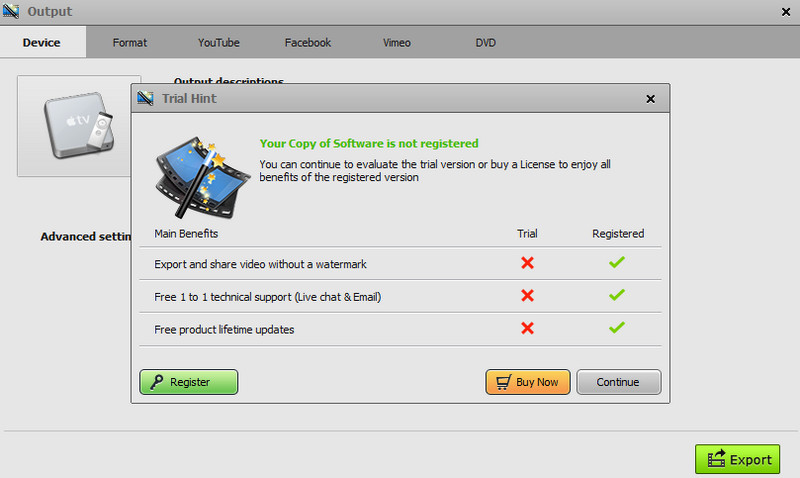Click the film strip magic wand logo
Viewport: 800px width, 478px height.
pyautogui.click(x=200, y=176)
